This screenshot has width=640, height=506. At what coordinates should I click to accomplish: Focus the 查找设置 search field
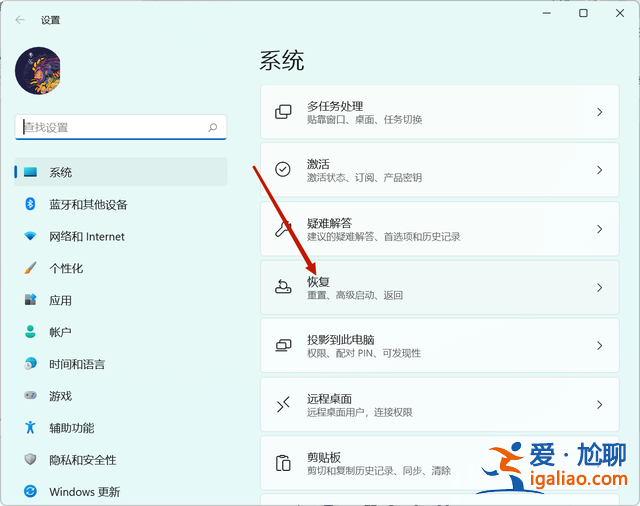click(121, 127)
